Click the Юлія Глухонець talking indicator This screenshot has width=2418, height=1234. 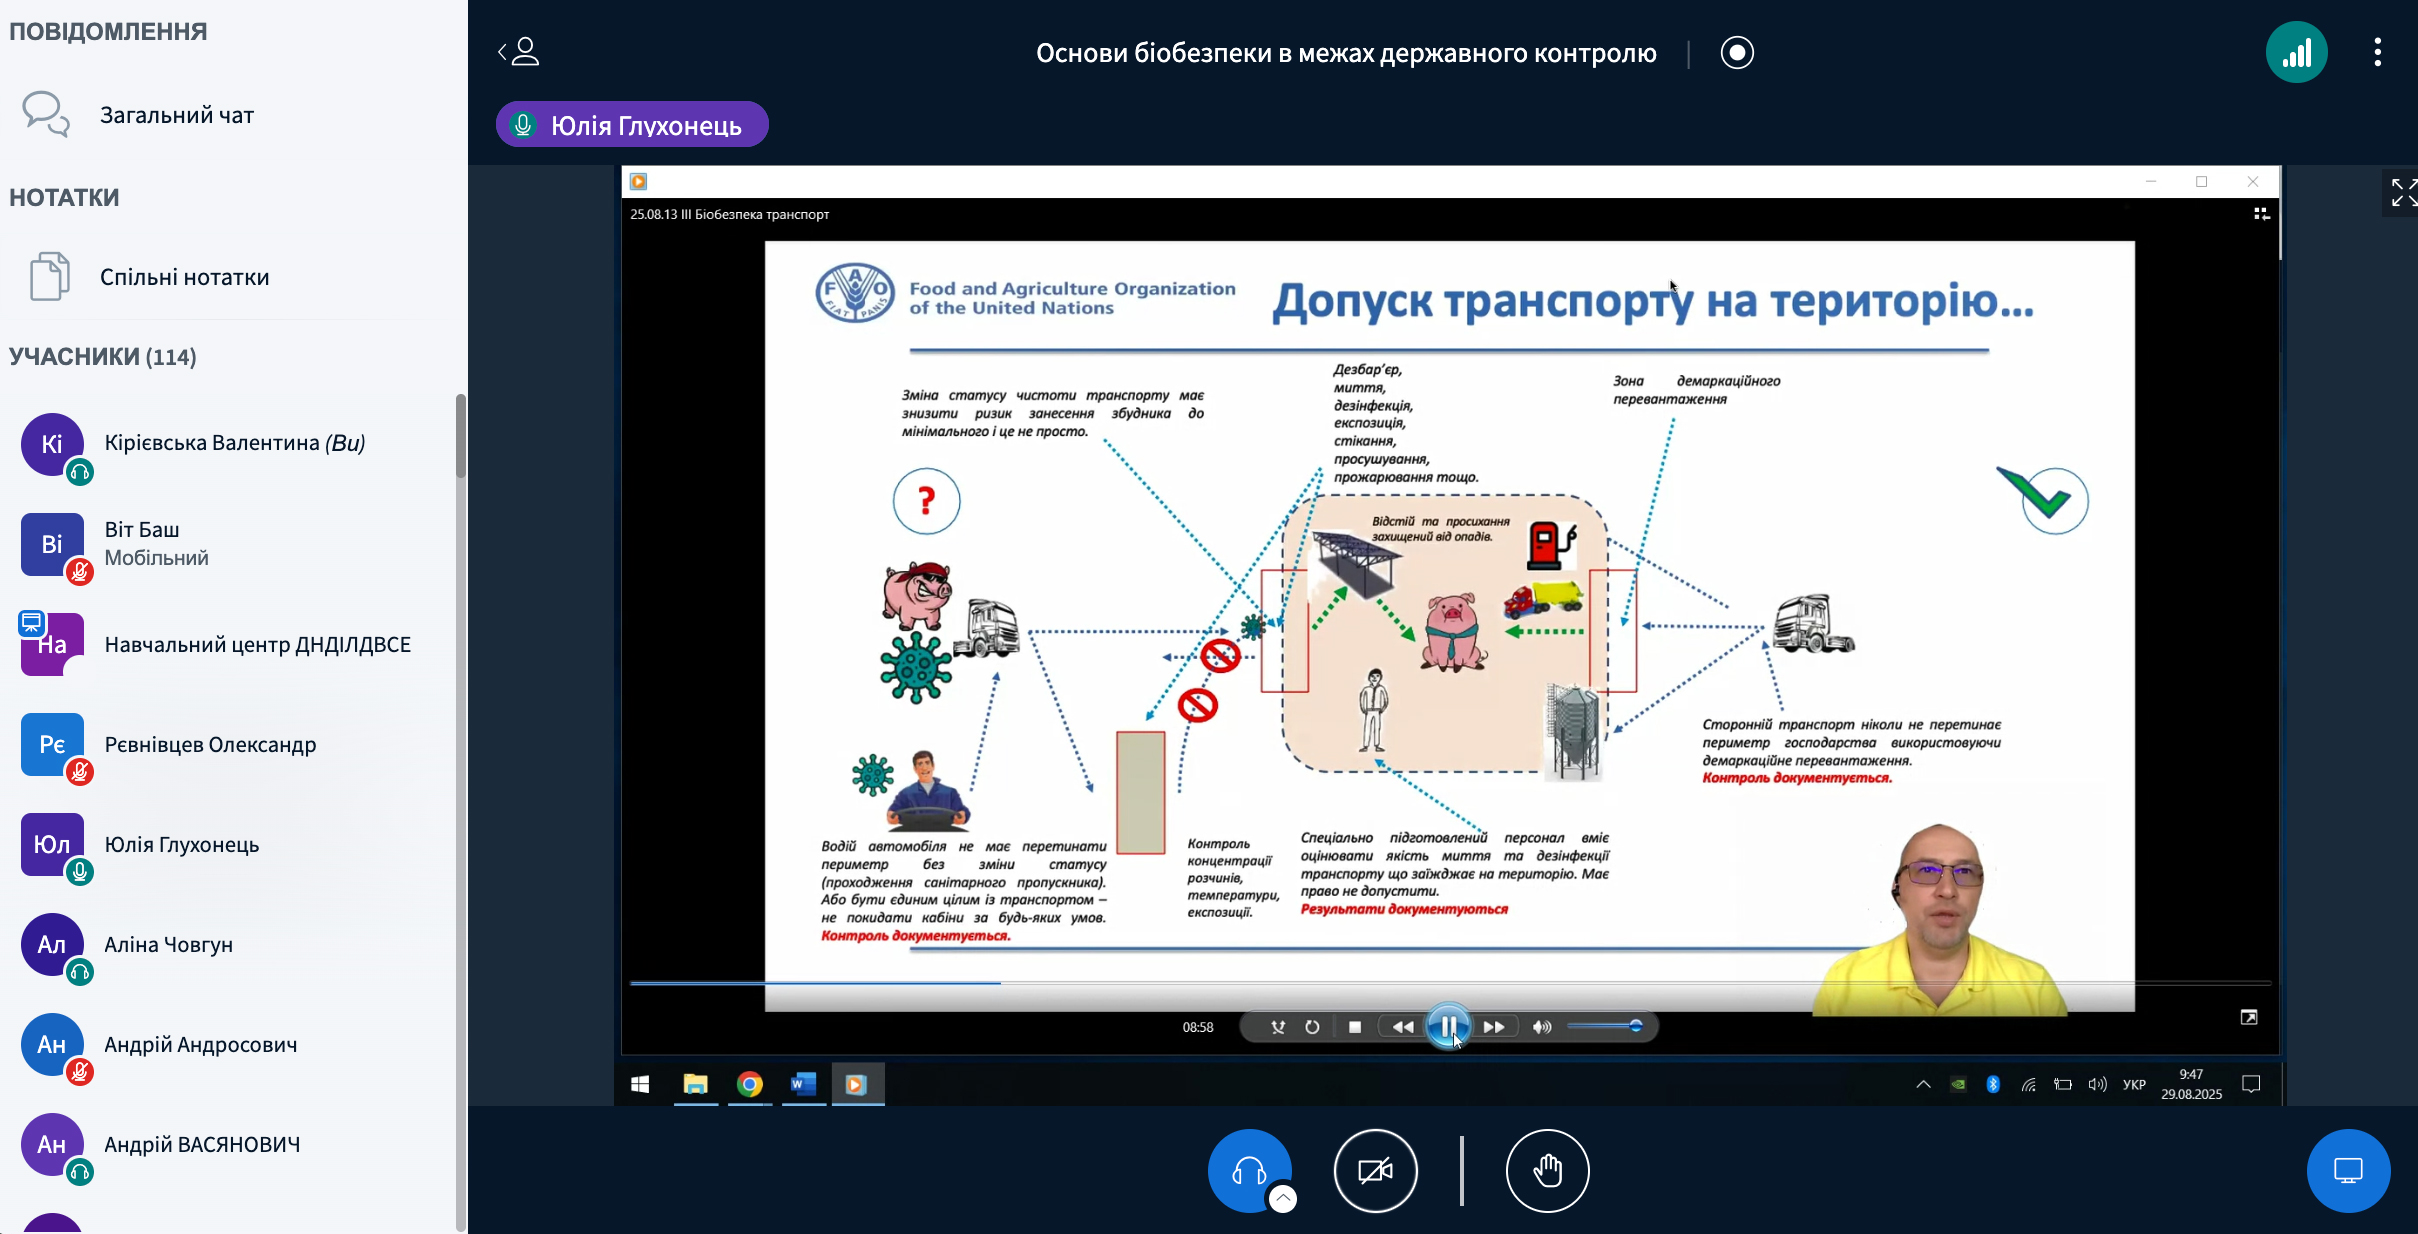tap(632, 125)
